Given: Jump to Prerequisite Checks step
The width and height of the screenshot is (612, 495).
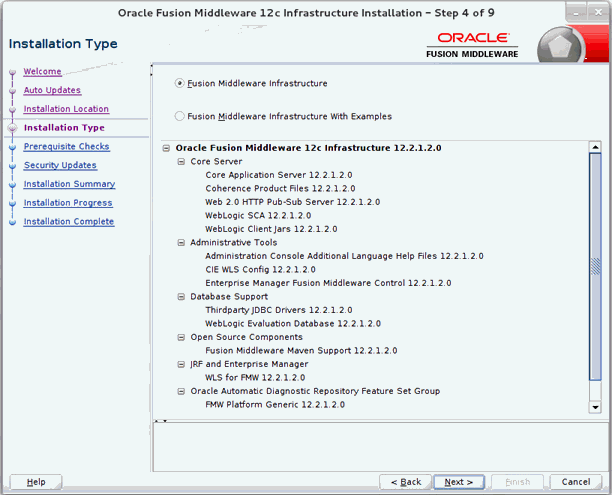Looking at the screenshot, I should click(66, 146).
